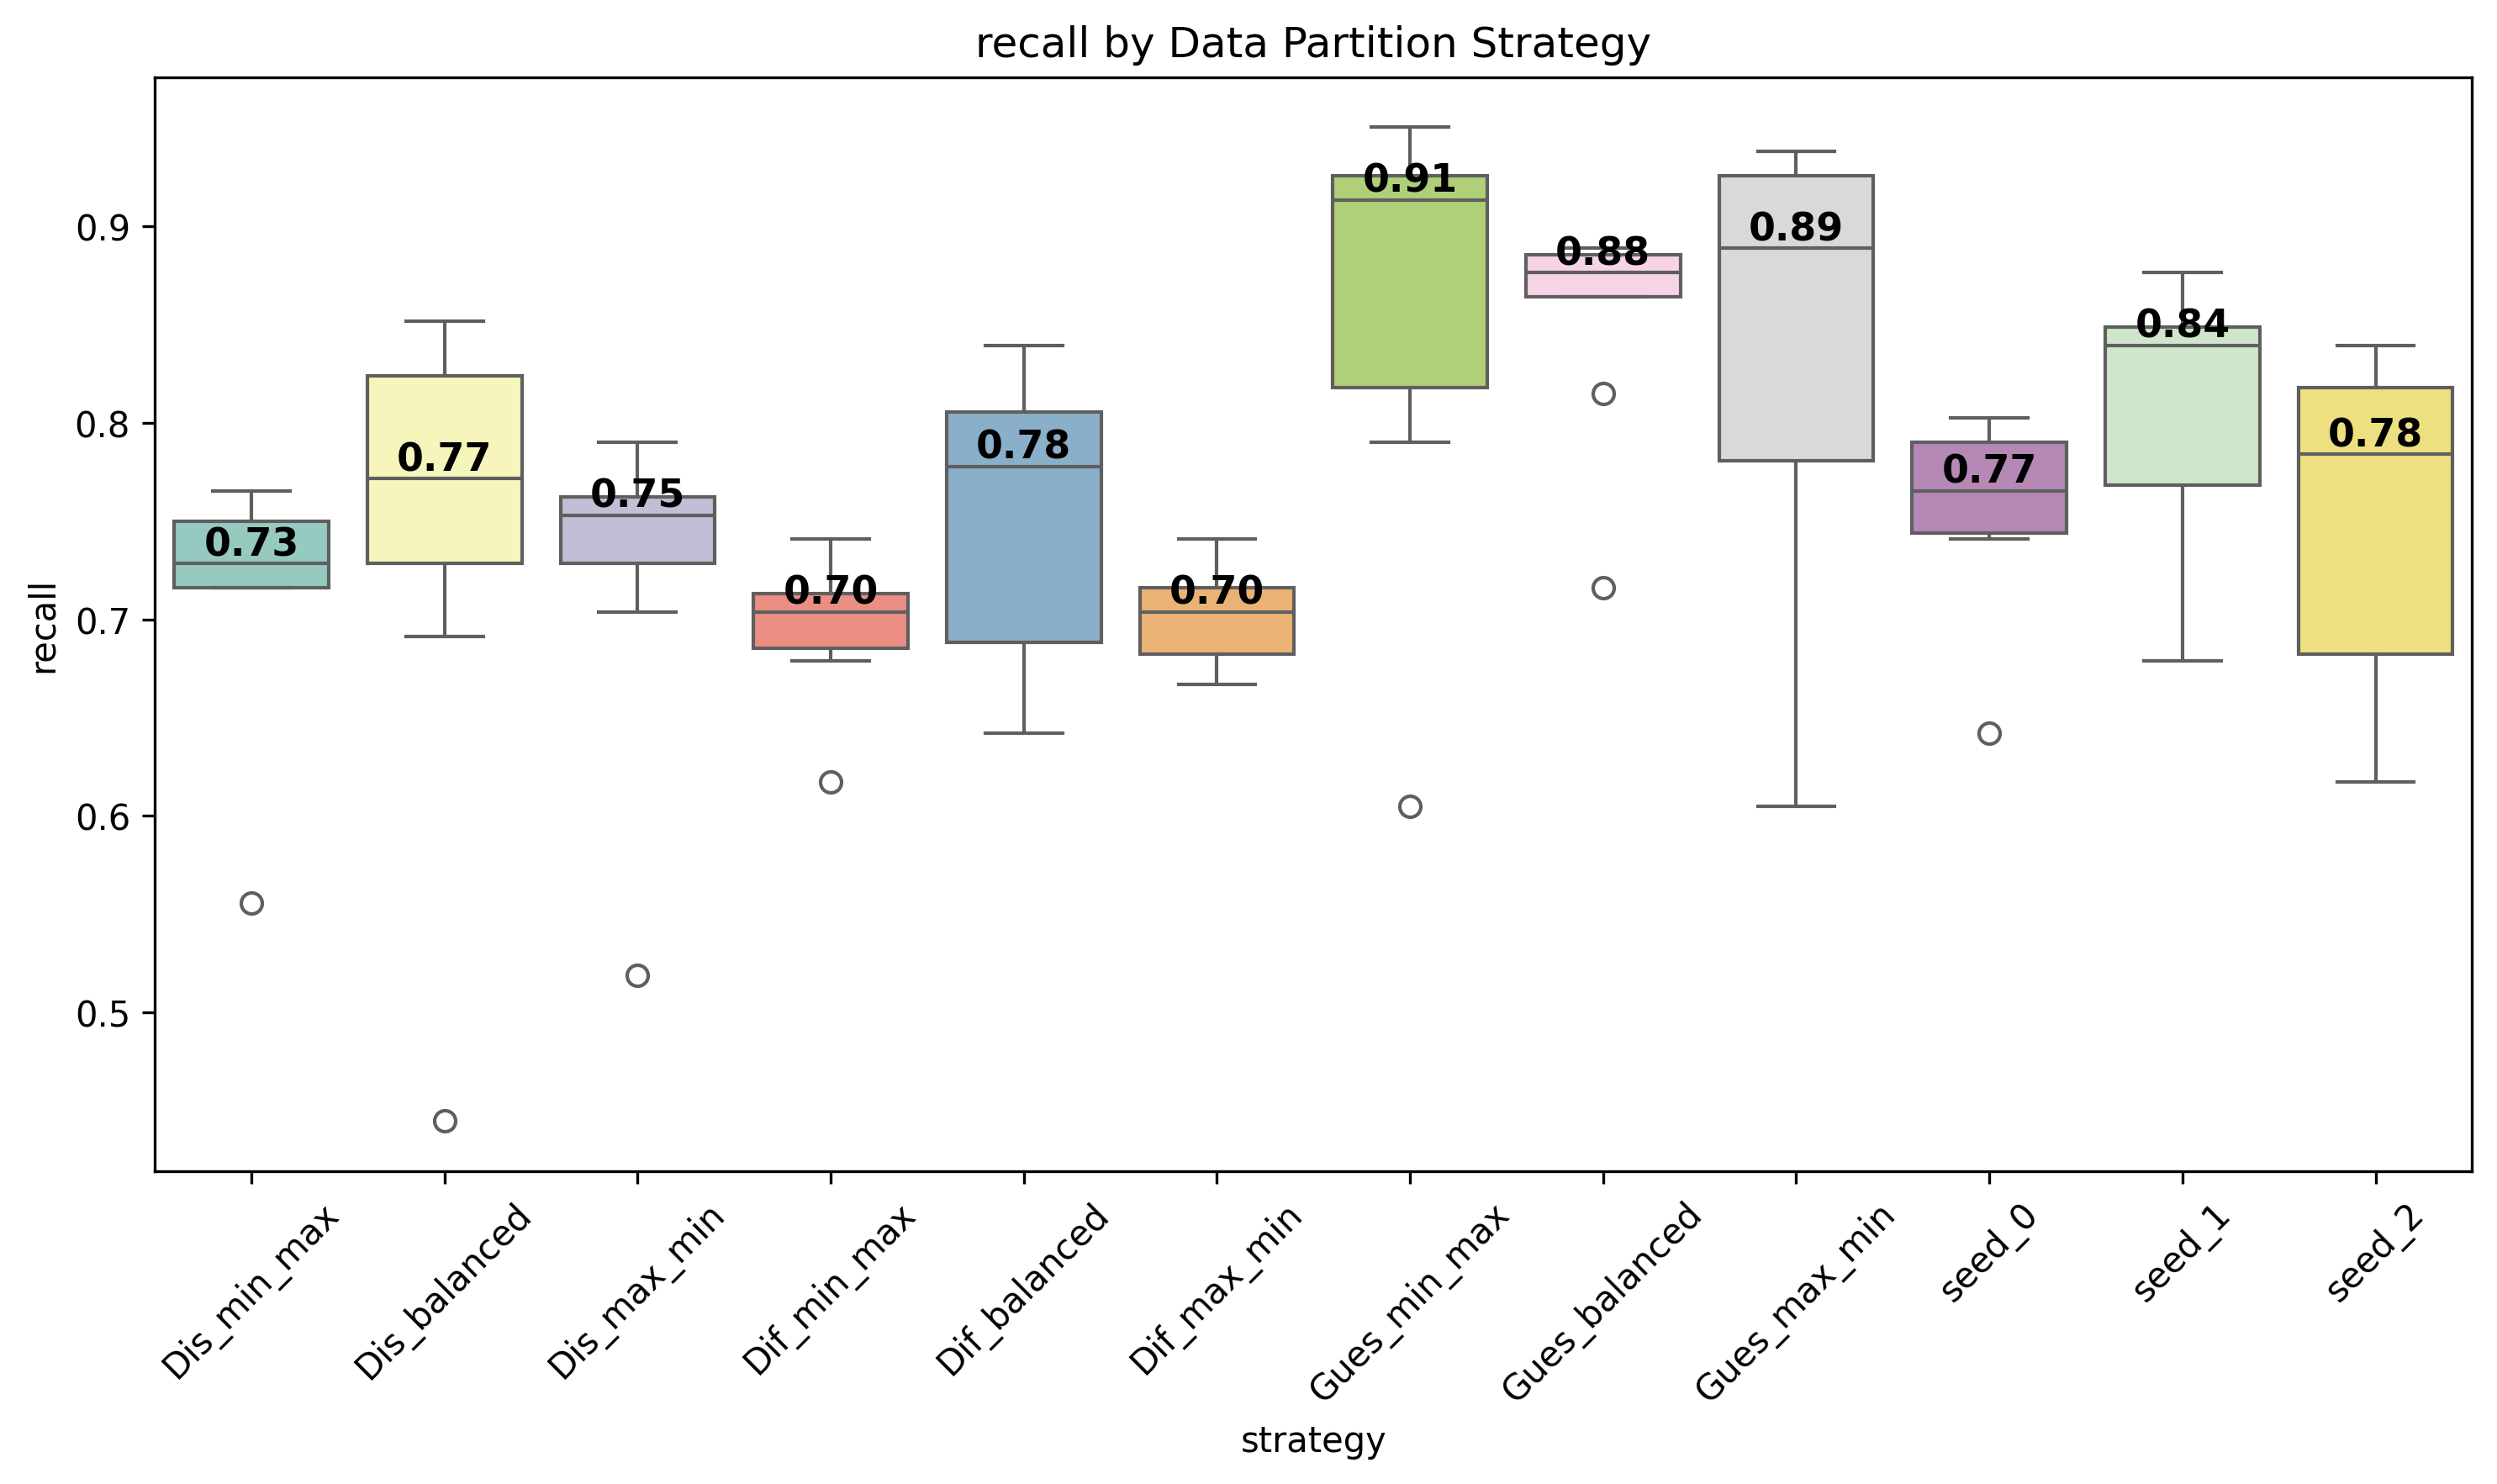
Task: Click the 'recall' y-axis title
Action: point(44,628)
